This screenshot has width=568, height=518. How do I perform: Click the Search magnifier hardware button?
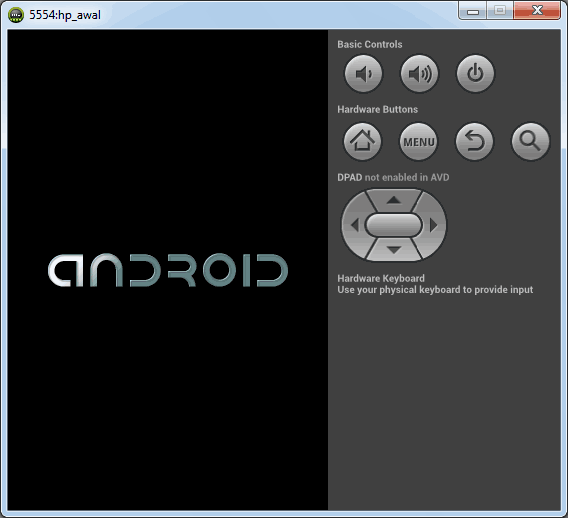[530, 141]
